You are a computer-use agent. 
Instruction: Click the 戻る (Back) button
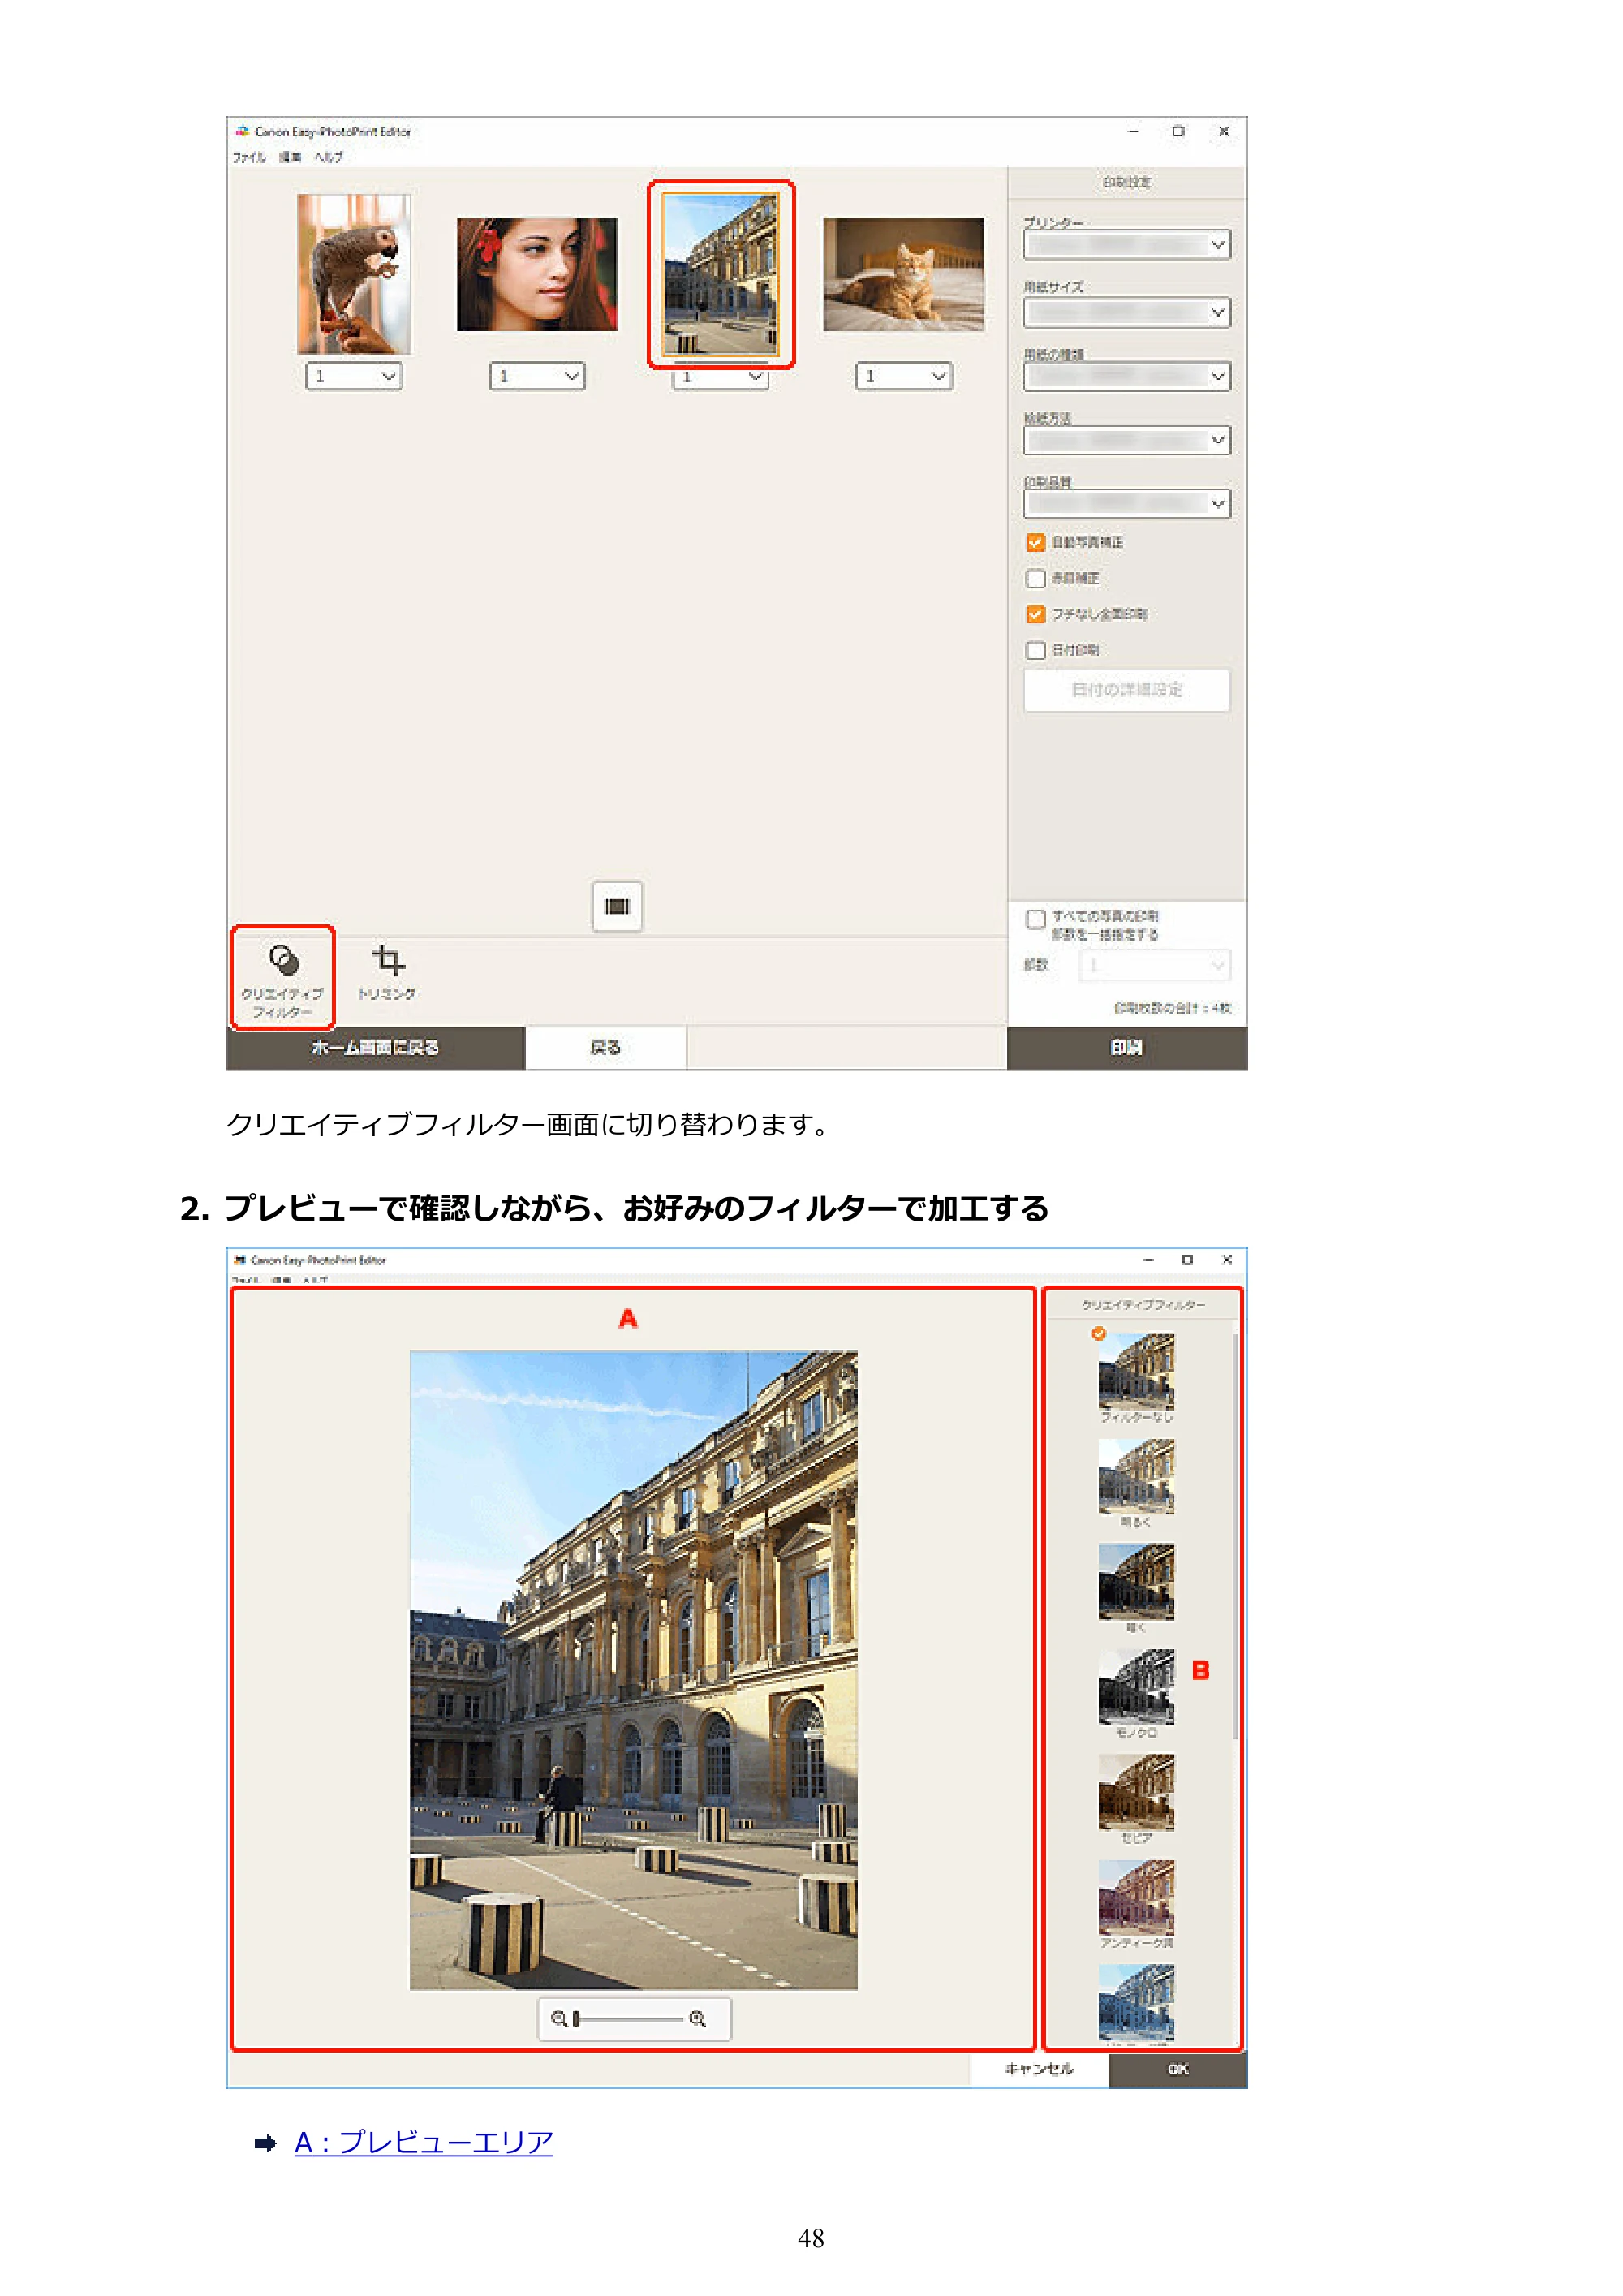pos(606,1048)
